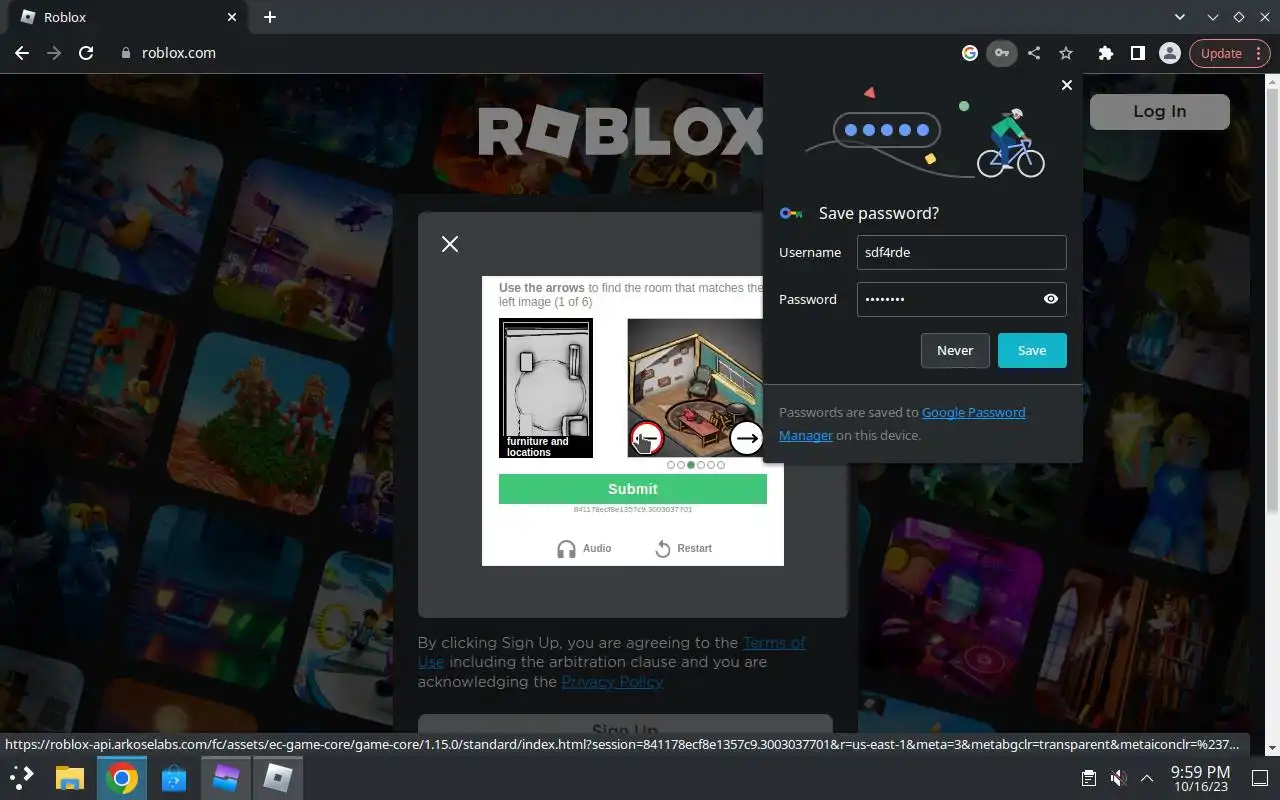The height and width of the screenshot is (800, 1280).
Task: Restart the captcha challenge
Action: click(x=684, y=548)
